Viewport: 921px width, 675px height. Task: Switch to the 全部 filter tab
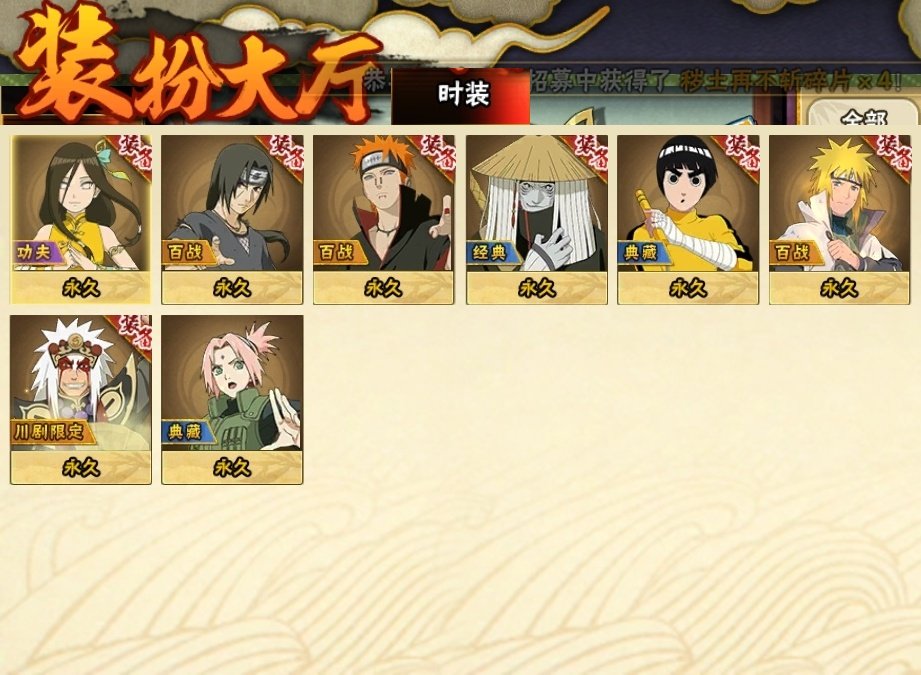click(x=863, y=115)
